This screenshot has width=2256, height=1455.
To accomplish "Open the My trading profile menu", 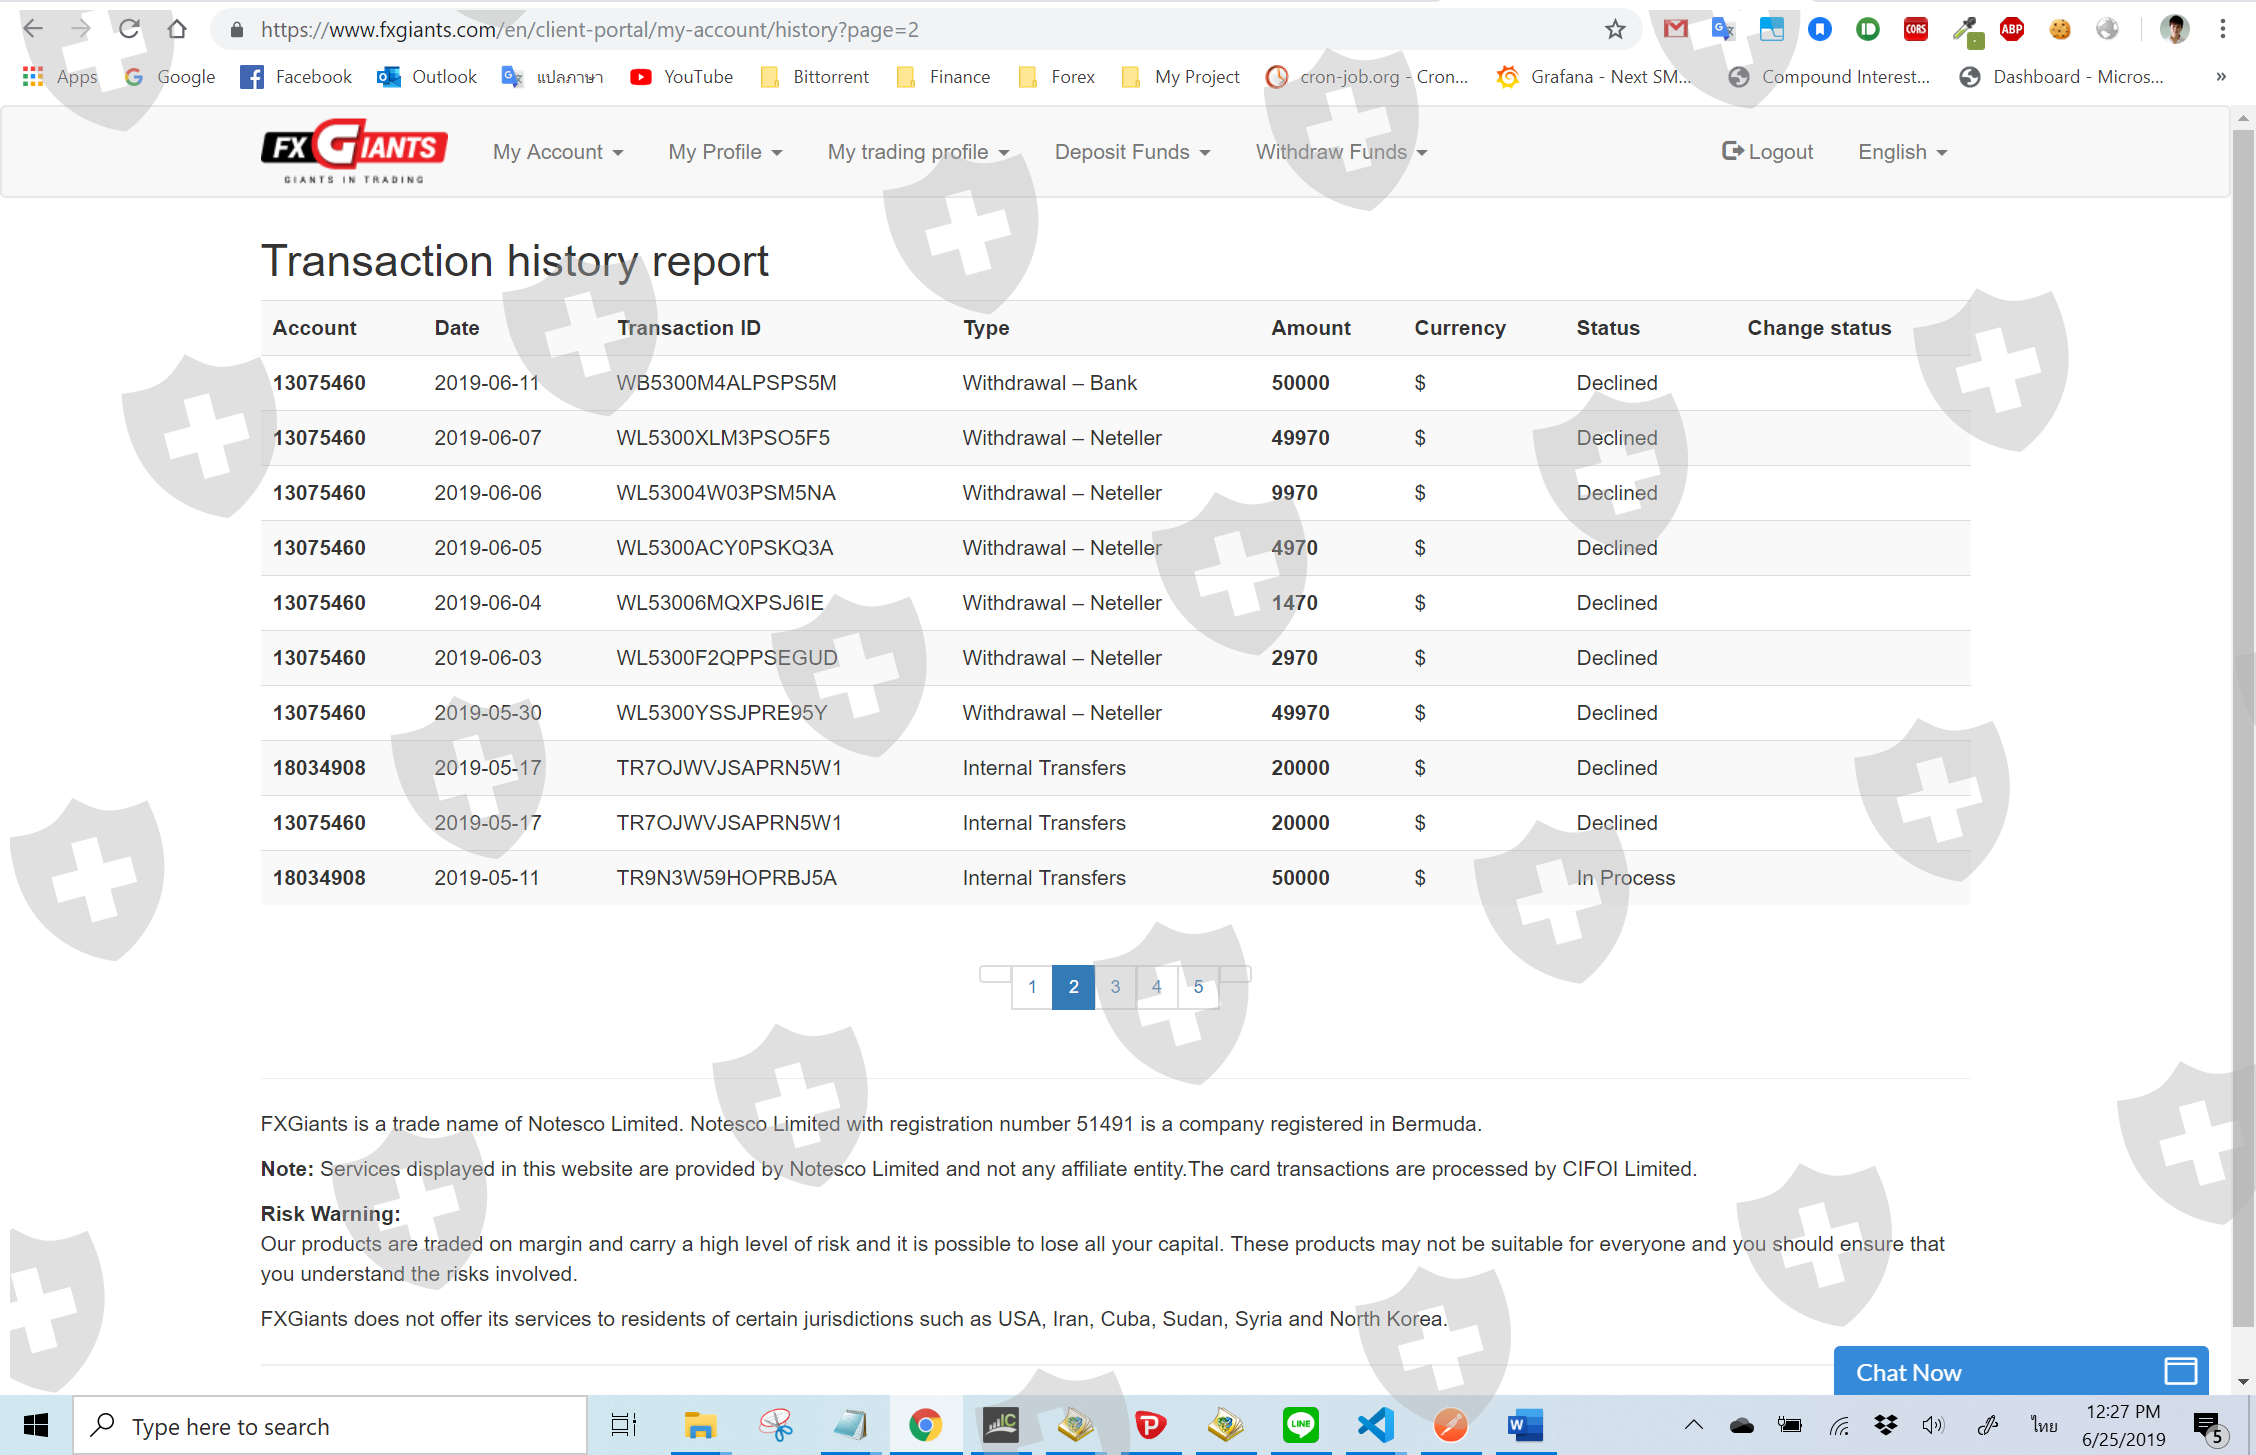I will coord(918,152).
